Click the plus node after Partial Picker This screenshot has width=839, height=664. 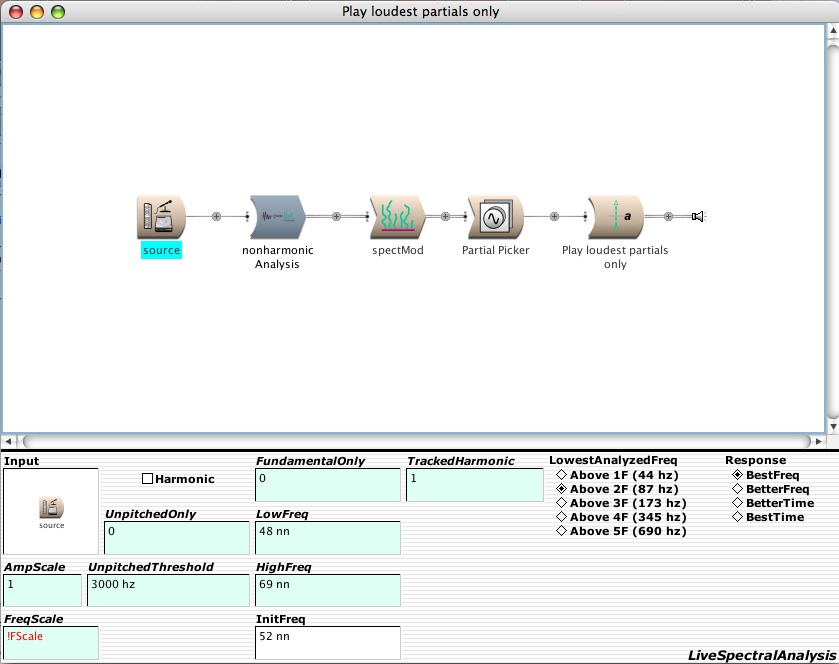coord(554,216)
